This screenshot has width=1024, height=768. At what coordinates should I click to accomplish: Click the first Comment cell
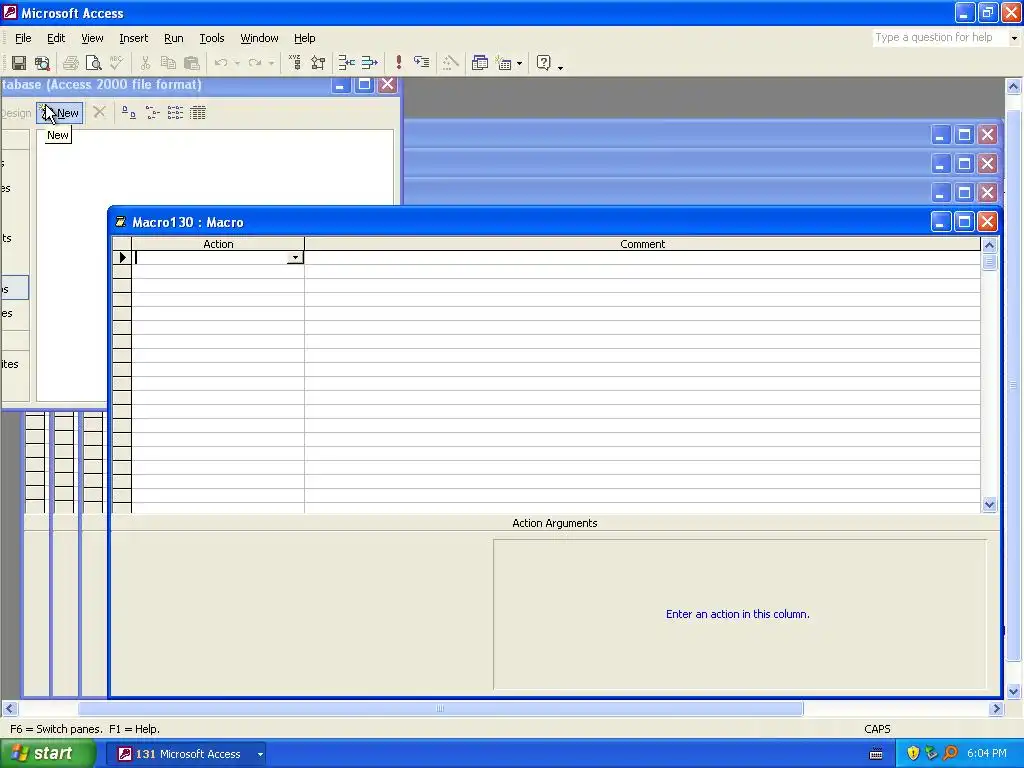point(642,257)
